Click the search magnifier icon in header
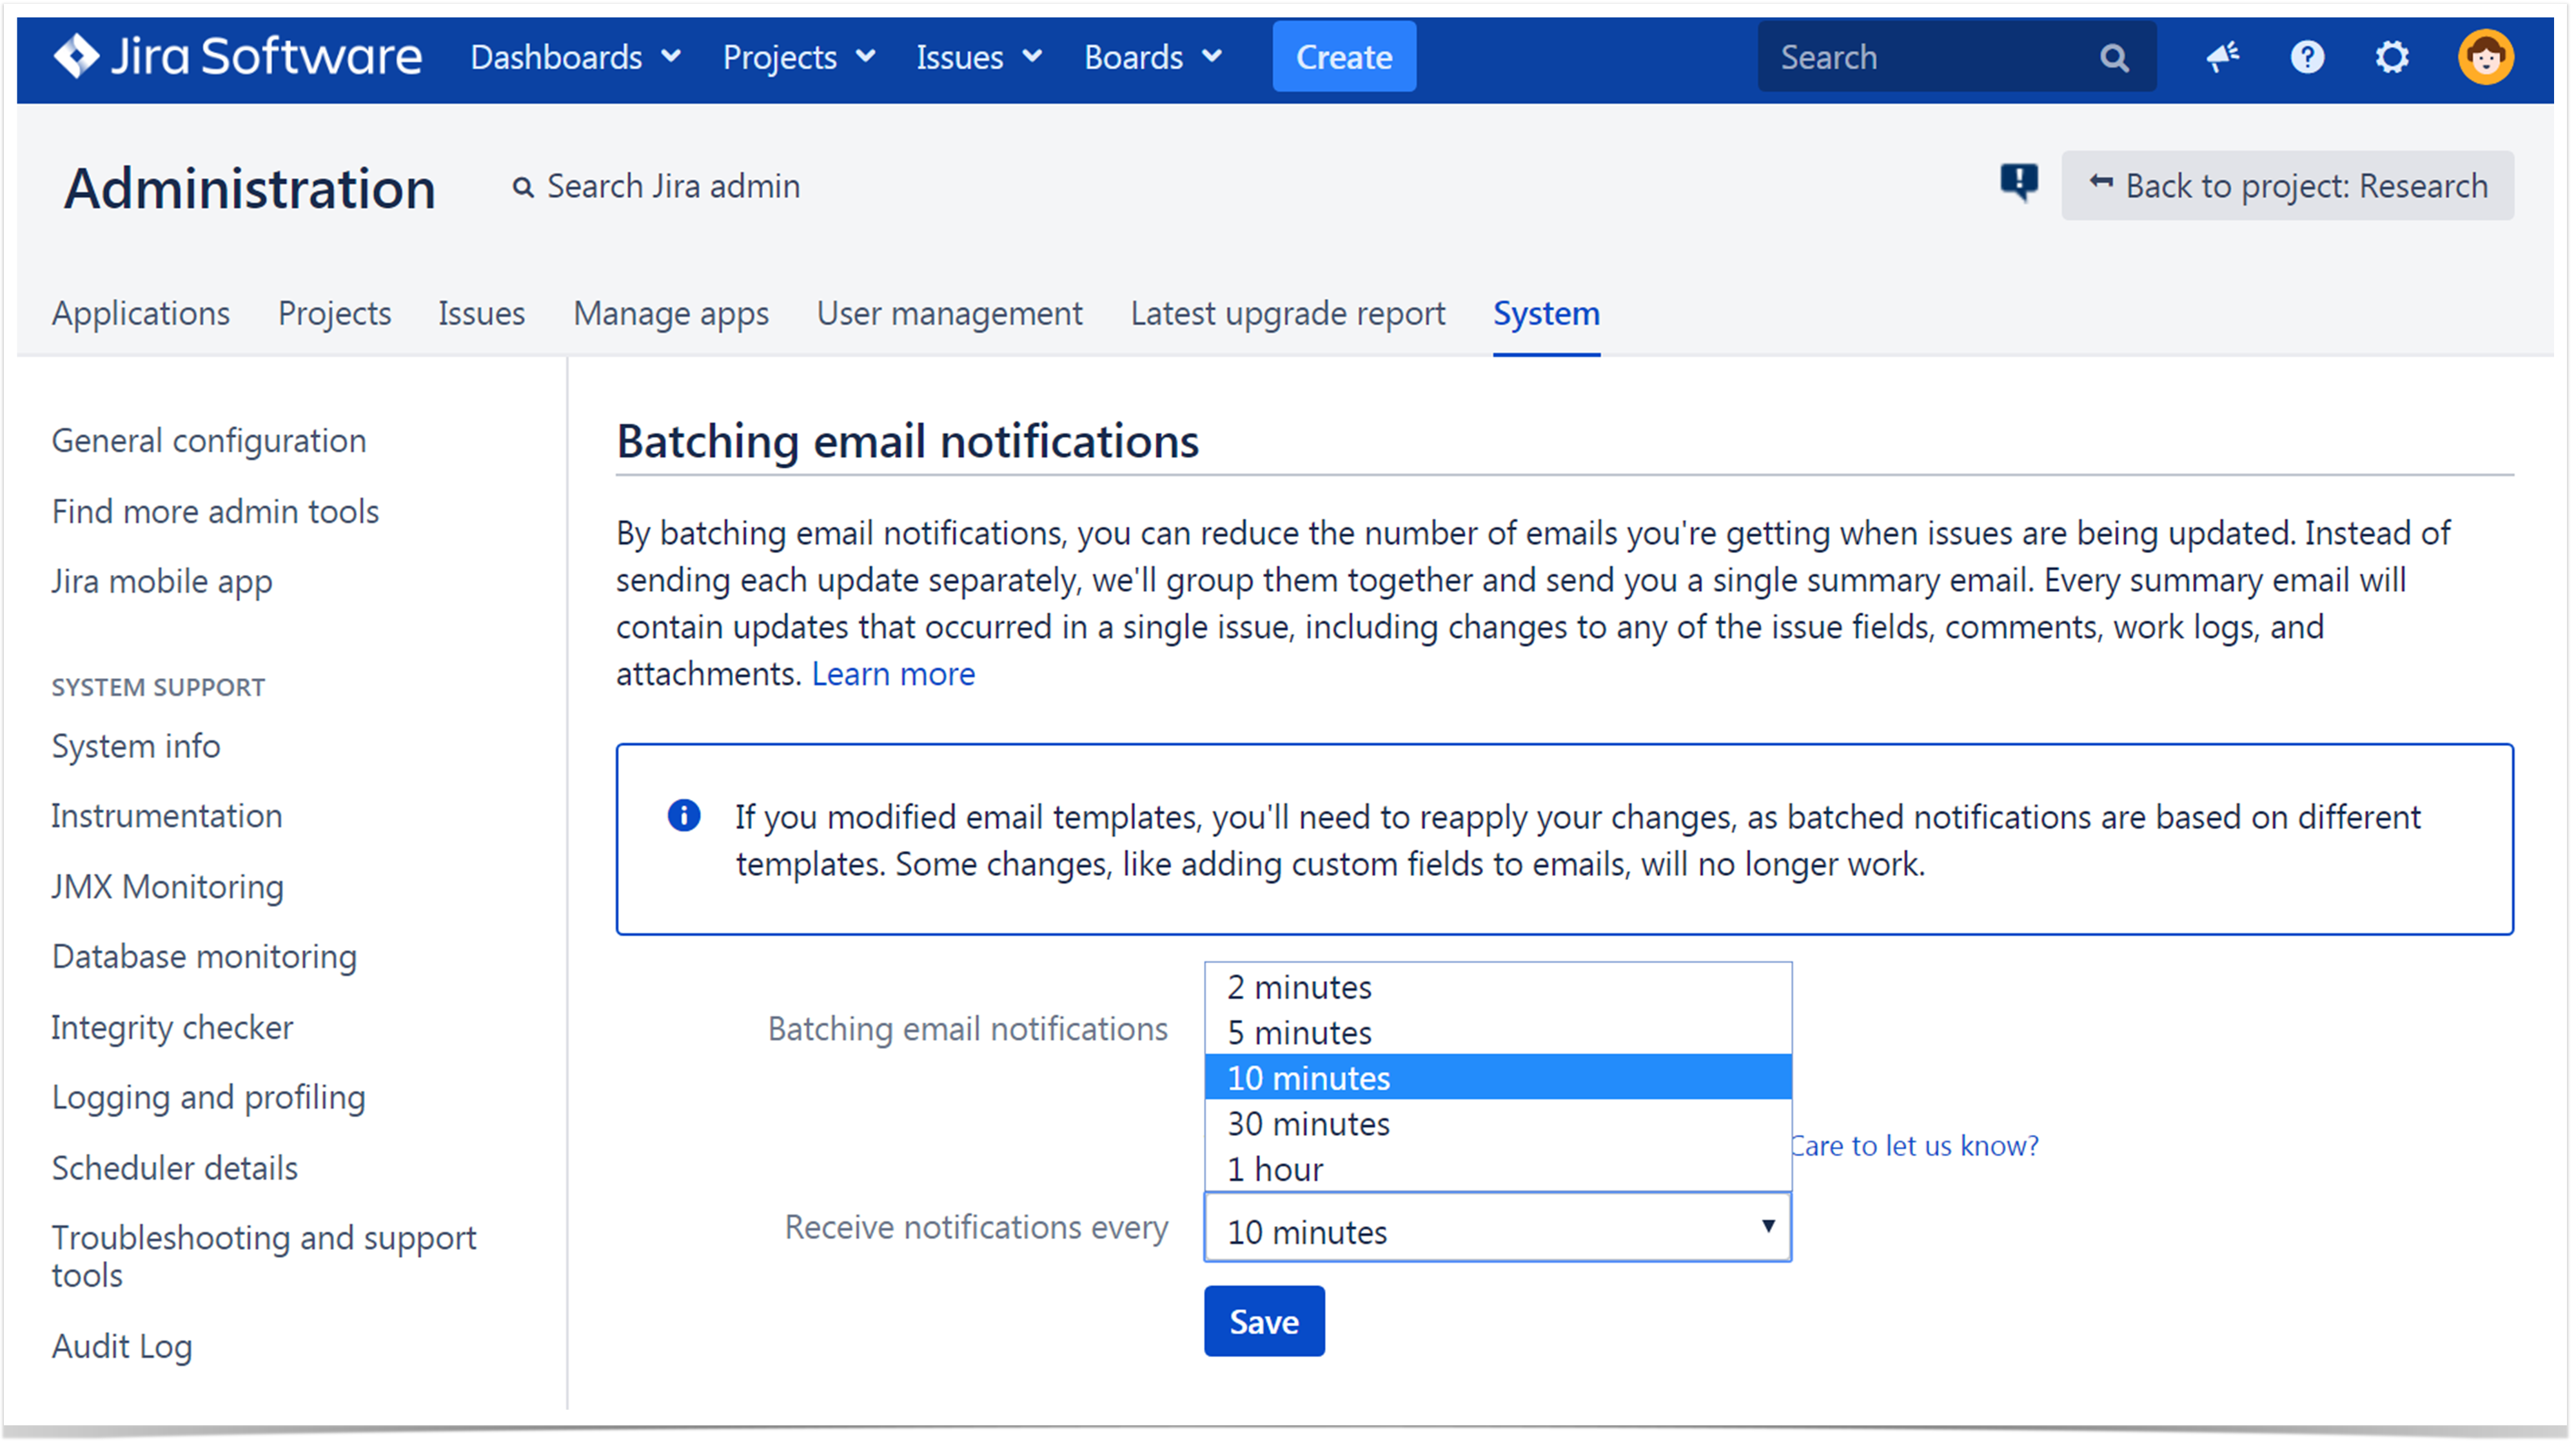This screenshot has height=1444, width=2576. pyautogui.click(x=2114, y=58)
